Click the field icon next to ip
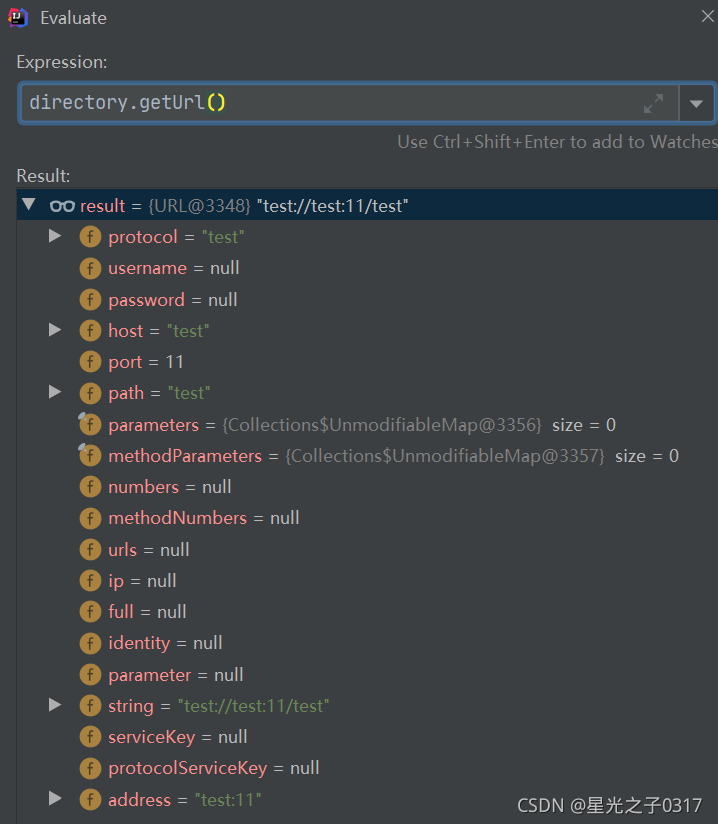Image resolution: width=718 pixels, height=824 pixels. [90, 581]
